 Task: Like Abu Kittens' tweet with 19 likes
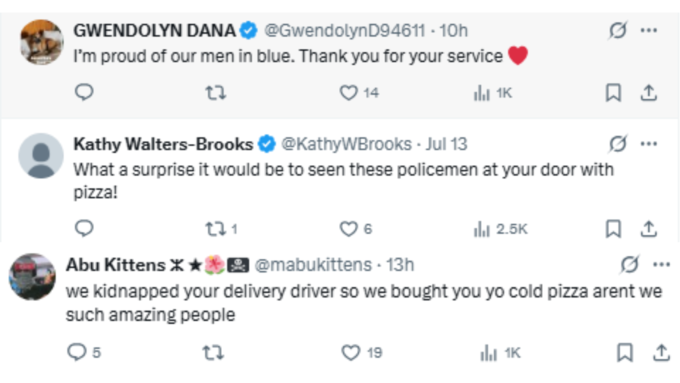362,353
